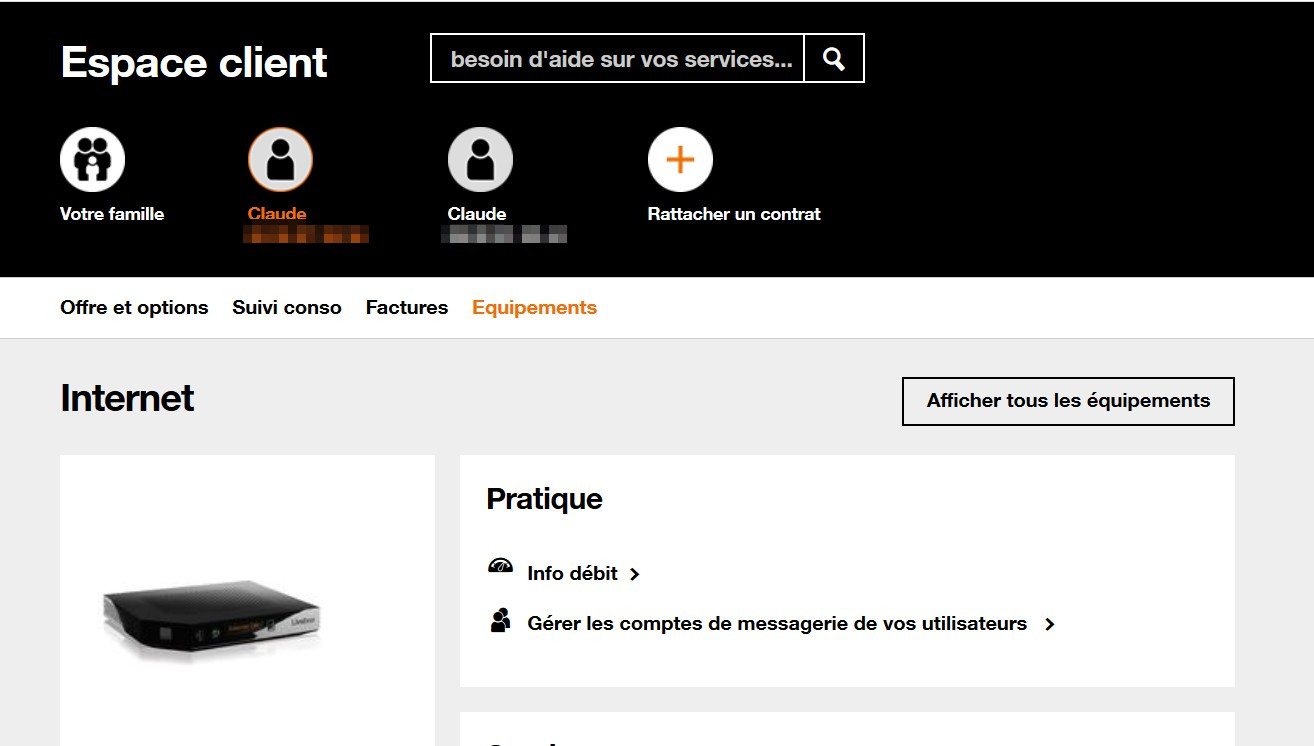Expand the chevron after Gérer les comptes
Screen dimensions: 1314x746
pos(1049,624)
